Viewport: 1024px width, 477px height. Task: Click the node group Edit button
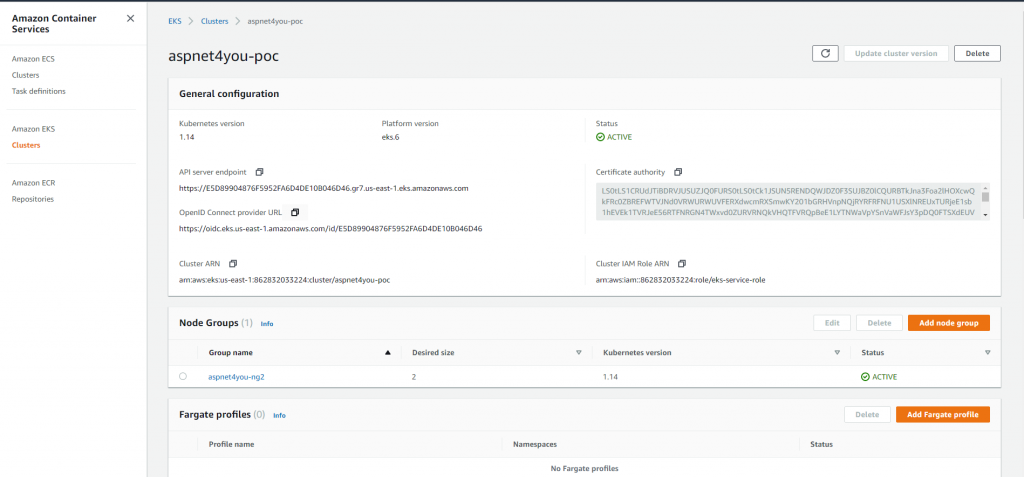(831, 323)
